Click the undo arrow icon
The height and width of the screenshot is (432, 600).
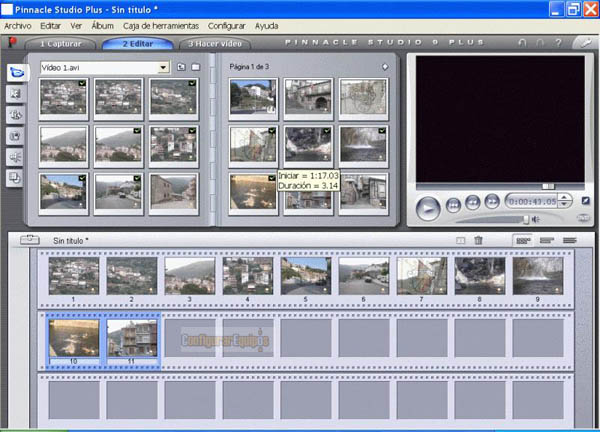point(522,43)
